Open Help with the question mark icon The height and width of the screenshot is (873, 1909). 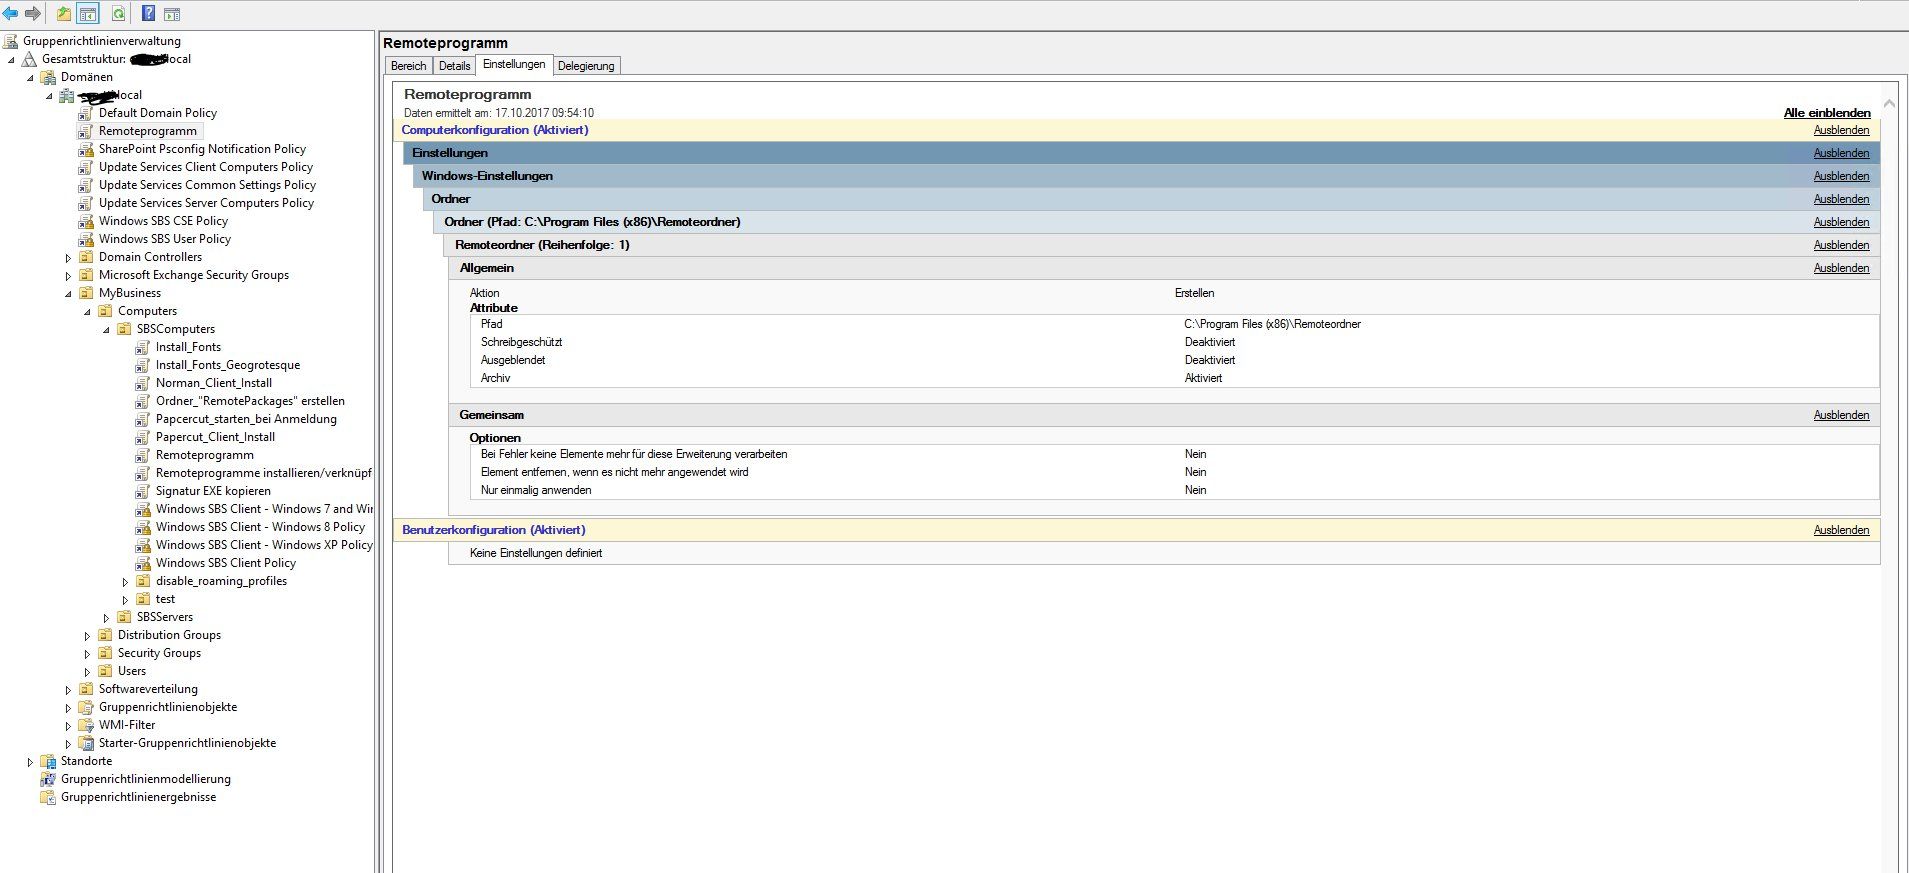pos(148,14)
